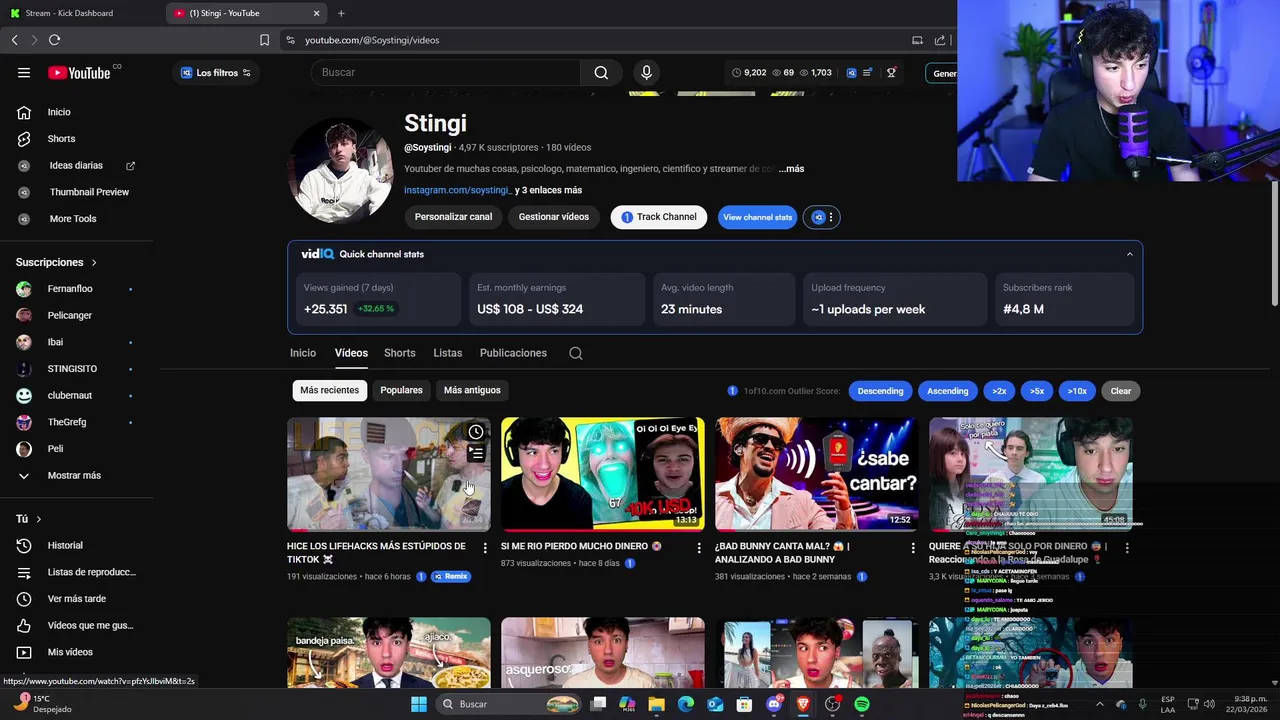Viewport: 1280px width, 720px height.
Task: Switch to the Publicaciones channel tab
Action: (x=513, y=353)
